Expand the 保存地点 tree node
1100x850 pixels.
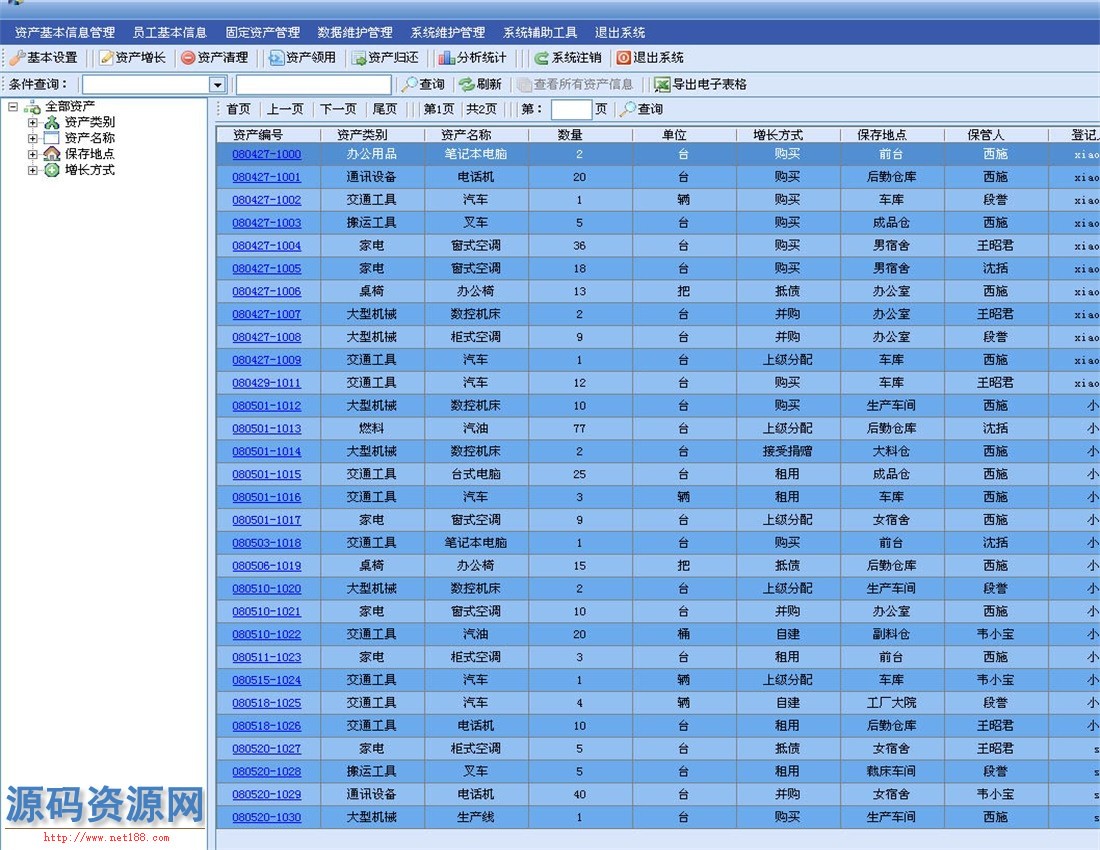(x=32, y=154)
